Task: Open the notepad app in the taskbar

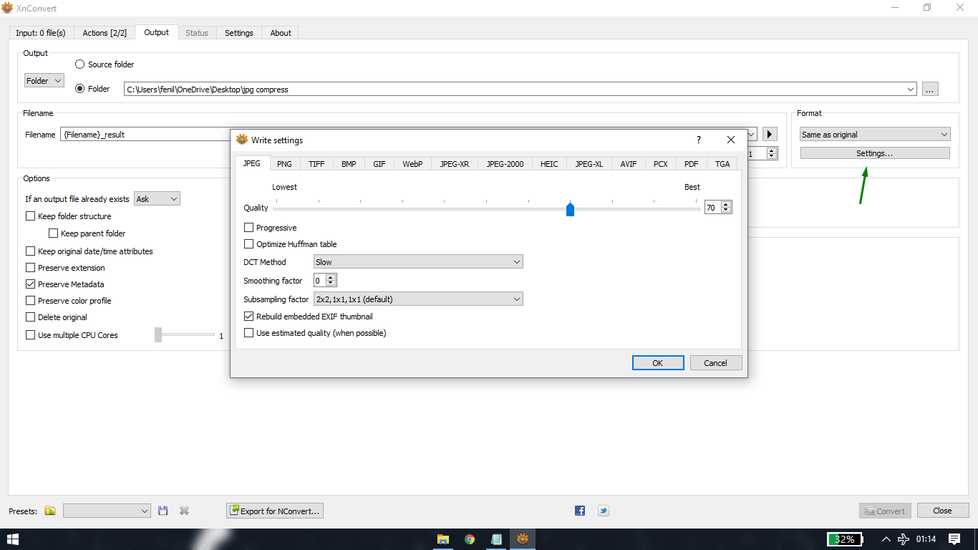Action: pos(496,539)
